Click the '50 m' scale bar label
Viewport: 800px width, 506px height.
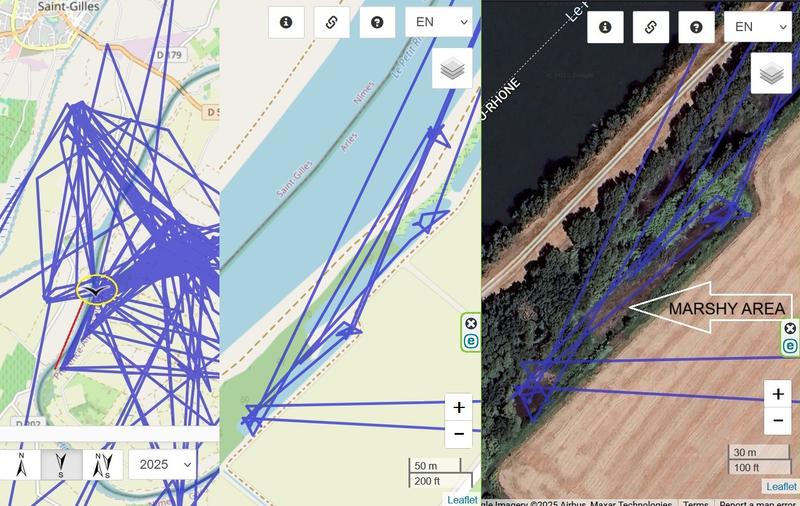pos(426,466)
